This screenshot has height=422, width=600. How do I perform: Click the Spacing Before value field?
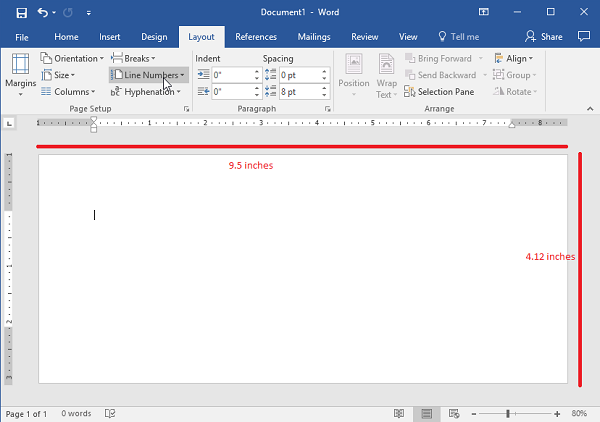[x=300, y=75]
